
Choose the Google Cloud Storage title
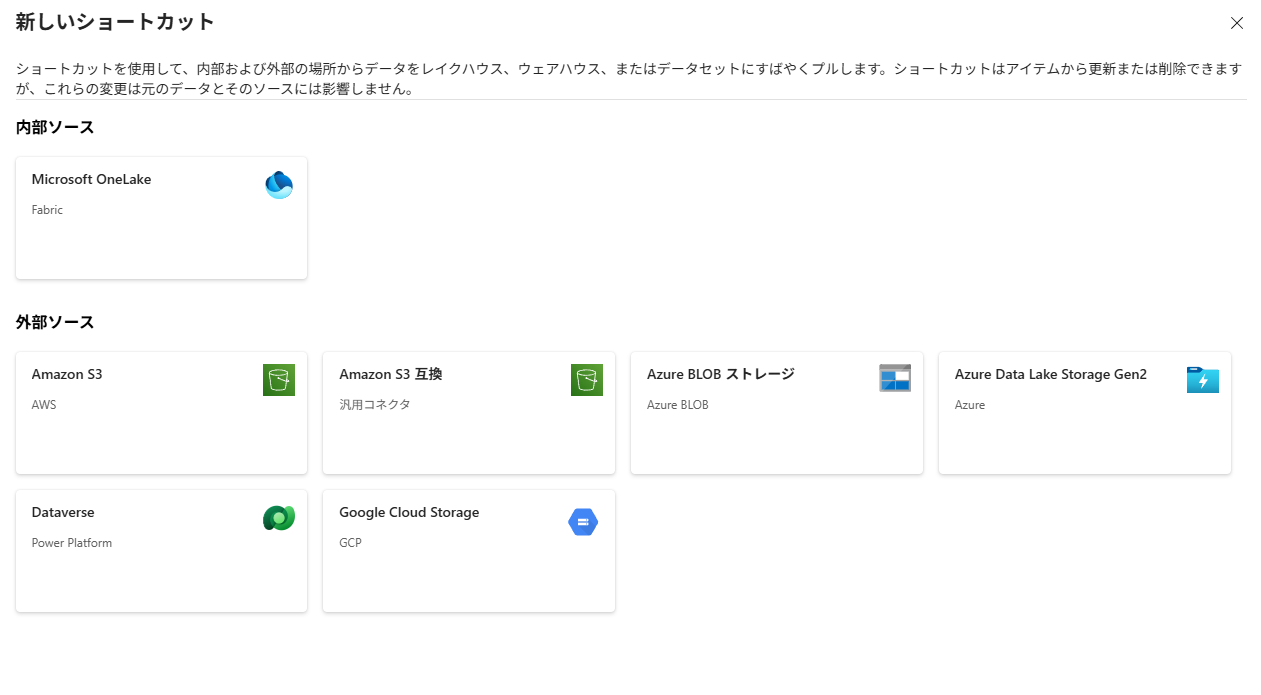point(409,512)
